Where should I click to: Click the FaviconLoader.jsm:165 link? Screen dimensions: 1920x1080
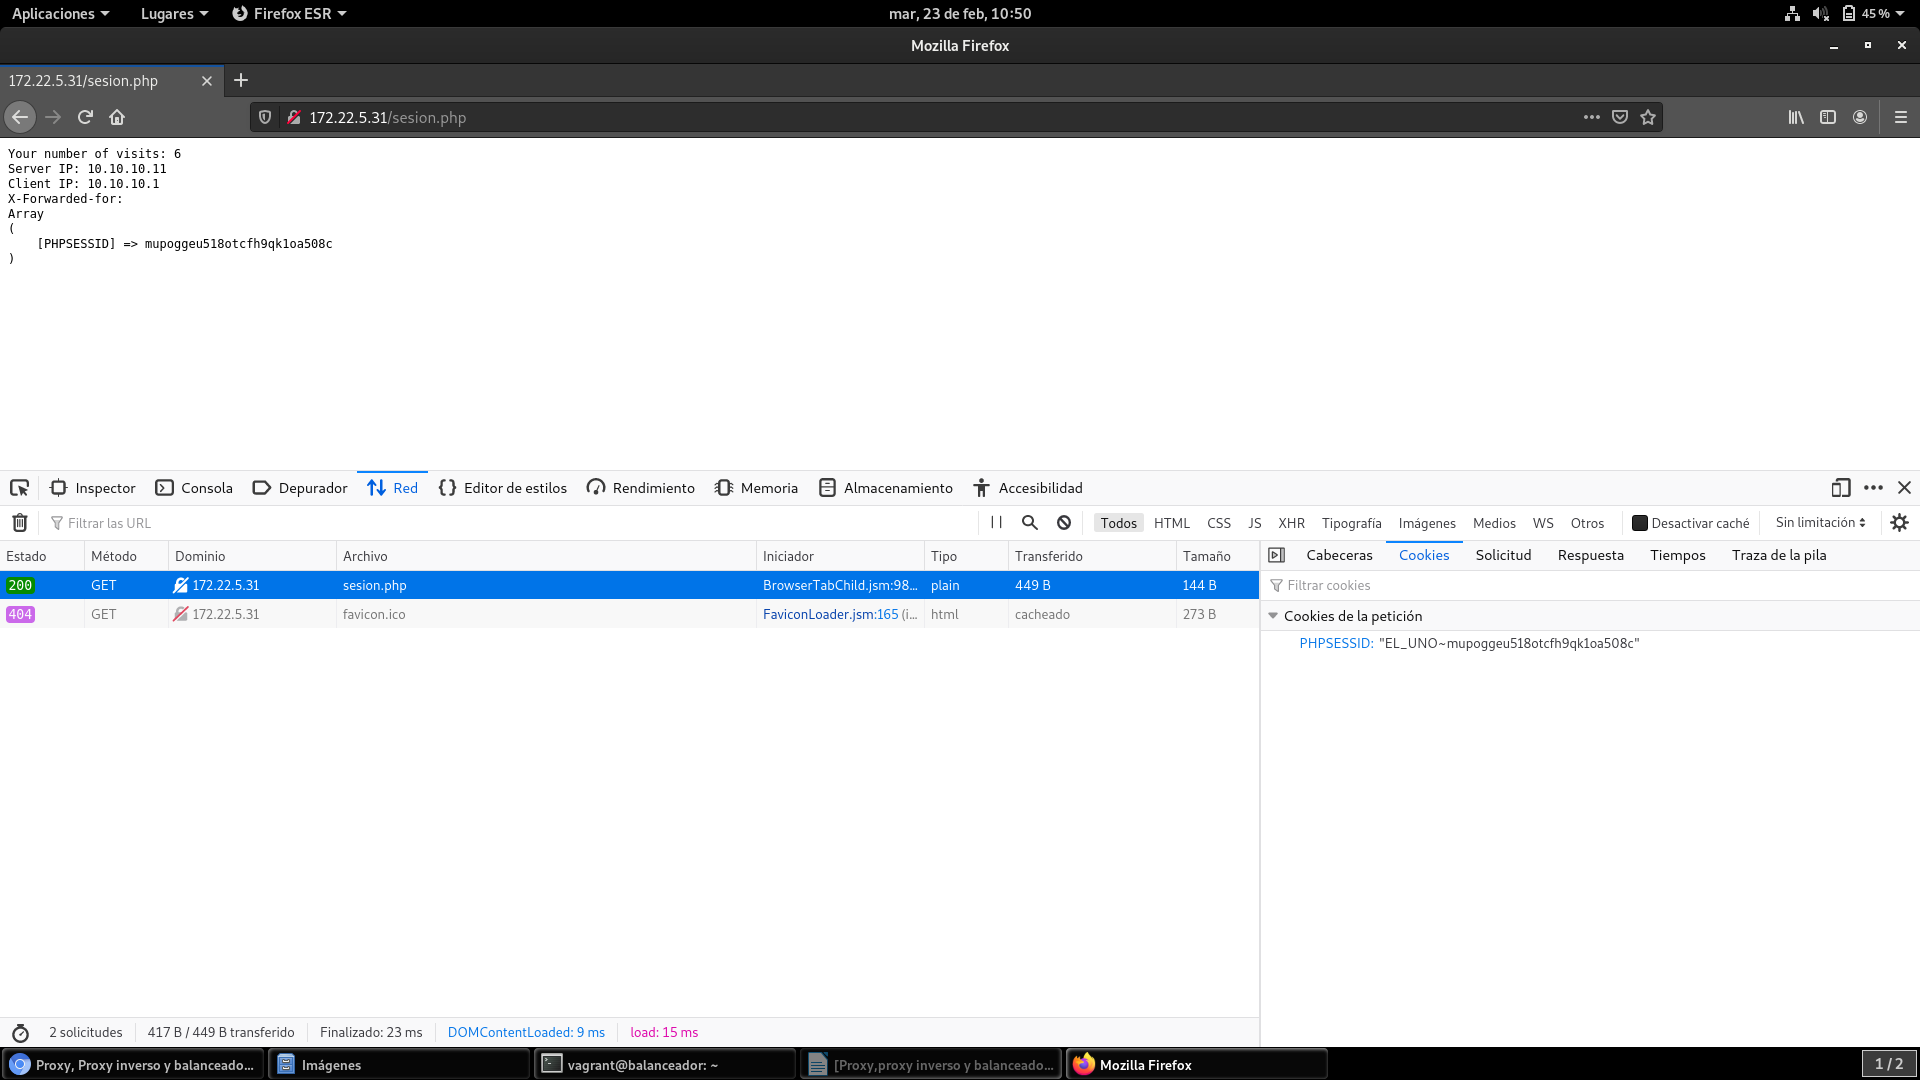click(x=830, y=614)
